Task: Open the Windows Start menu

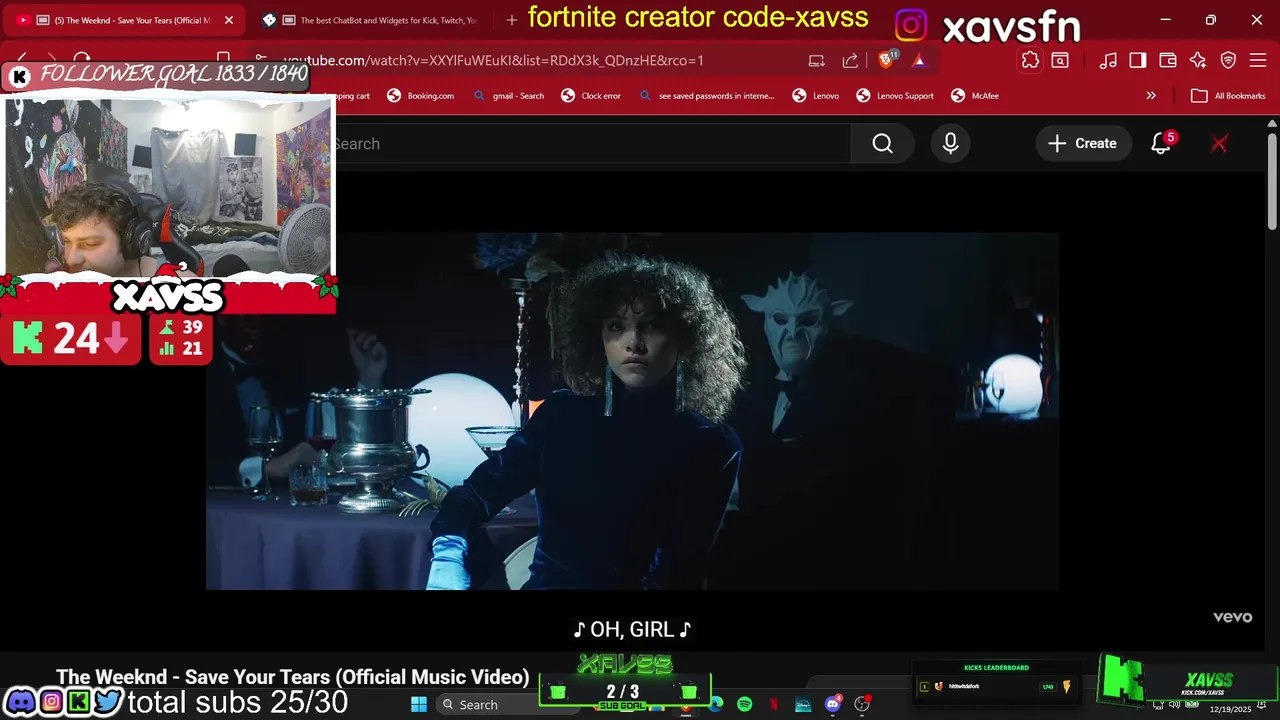Action: tap(419, 704)
